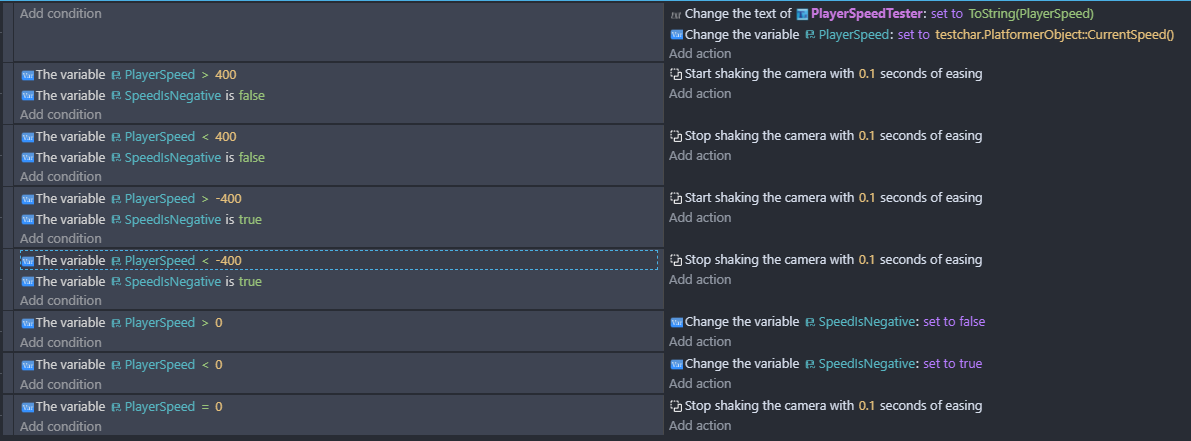Click variable icon of "PlayerSpeed > 400" condition
The width and height of the screenshot is (1191, 441).
(27, 75)
